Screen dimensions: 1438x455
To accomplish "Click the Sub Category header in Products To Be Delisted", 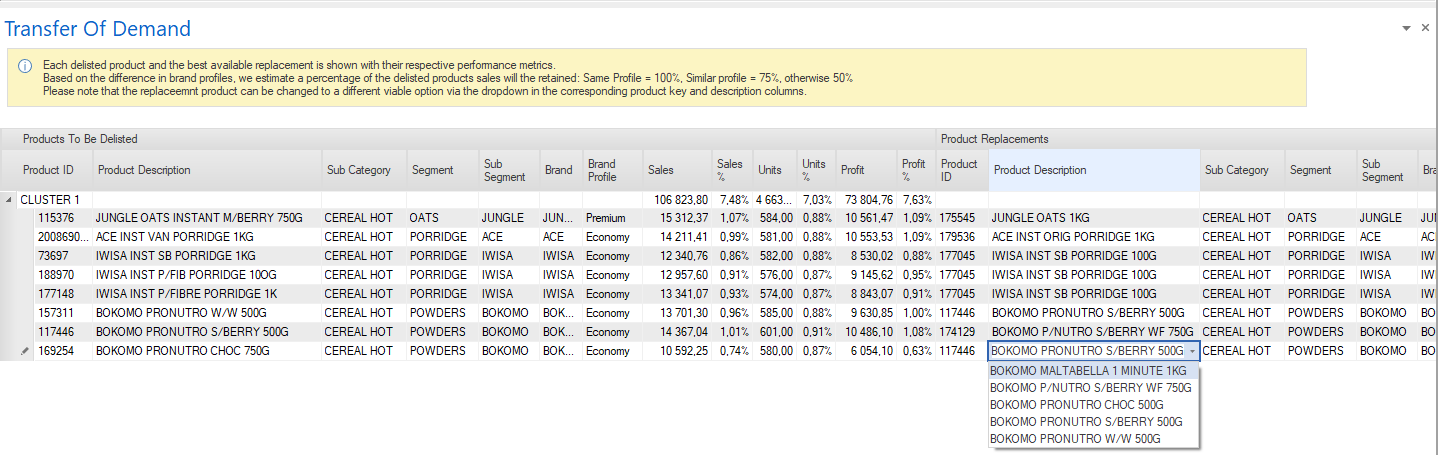I will (x=364, y=170).
